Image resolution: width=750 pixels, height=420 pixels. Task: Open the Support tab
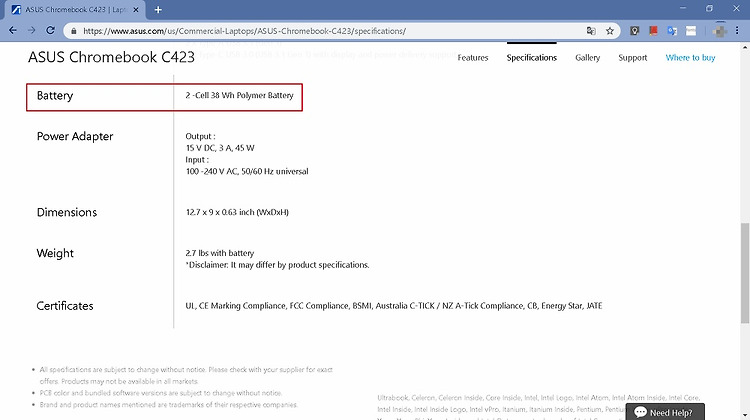coord(632,58)
